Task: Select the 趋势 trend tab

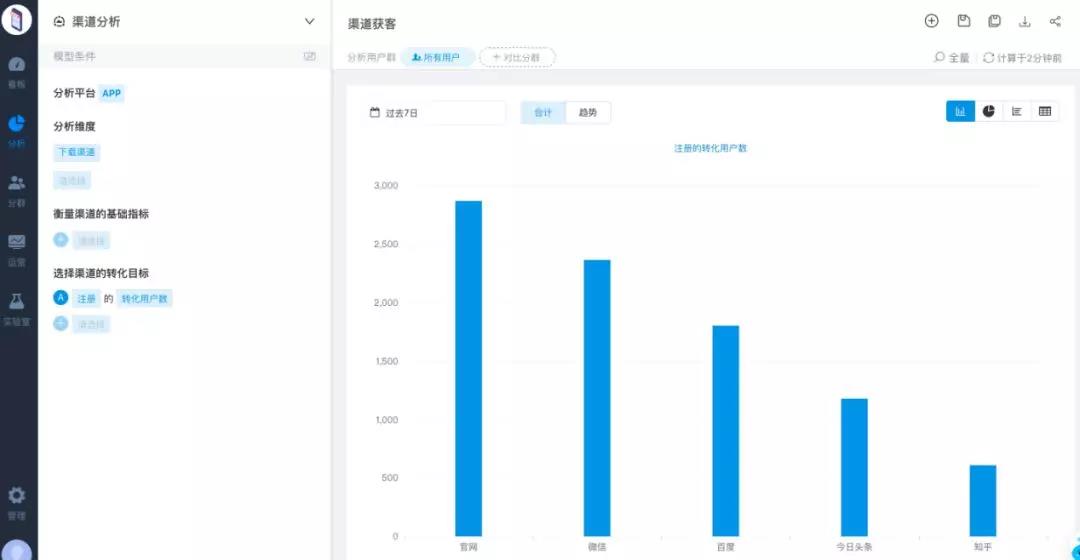Action: click(588, 112)
